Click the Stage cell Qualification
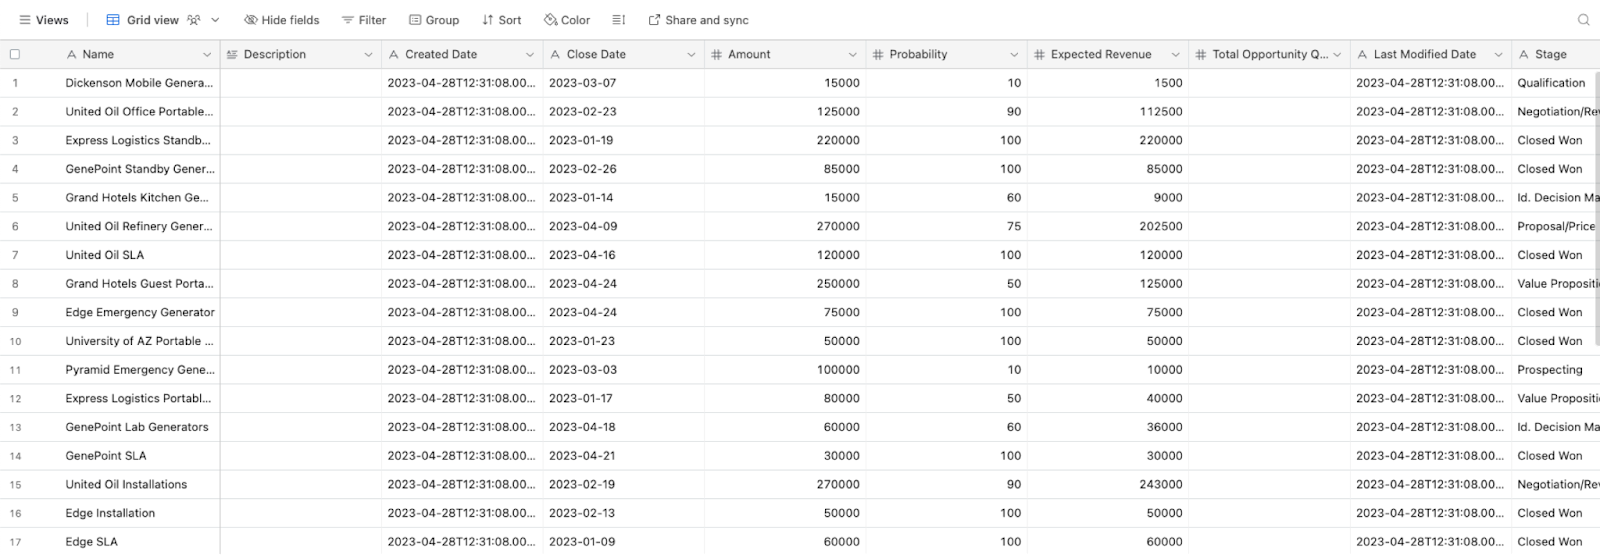Screen dimensions: 1600x555 click(x=1555, y=83)
